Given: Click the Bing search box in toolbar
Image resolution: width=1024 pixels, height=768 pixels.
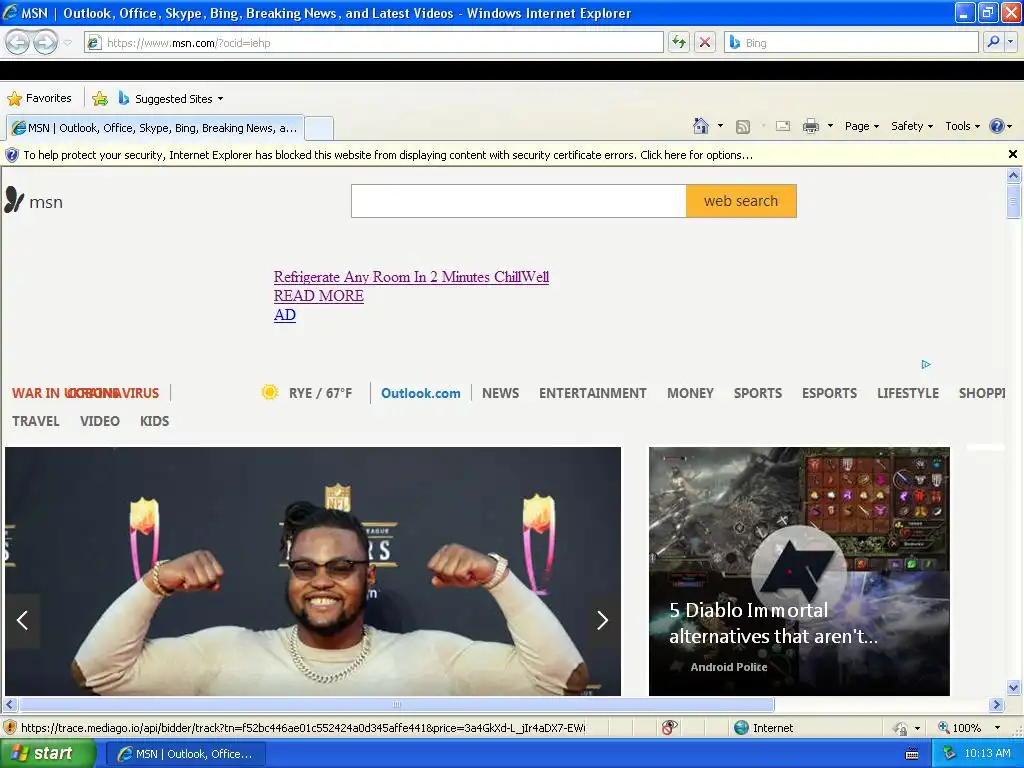Looking at the screenshot, I should point(852,42).
